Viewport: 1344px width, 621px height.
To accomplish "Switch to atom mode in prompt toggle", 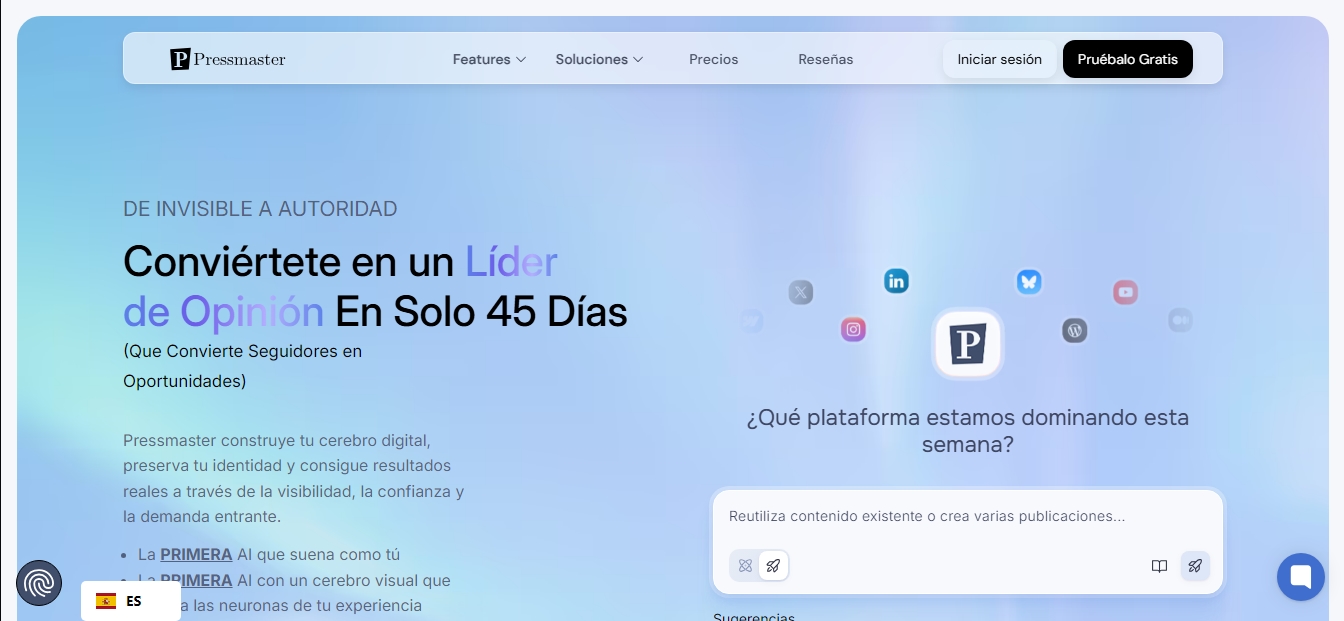I will click(x=745, y=566).
